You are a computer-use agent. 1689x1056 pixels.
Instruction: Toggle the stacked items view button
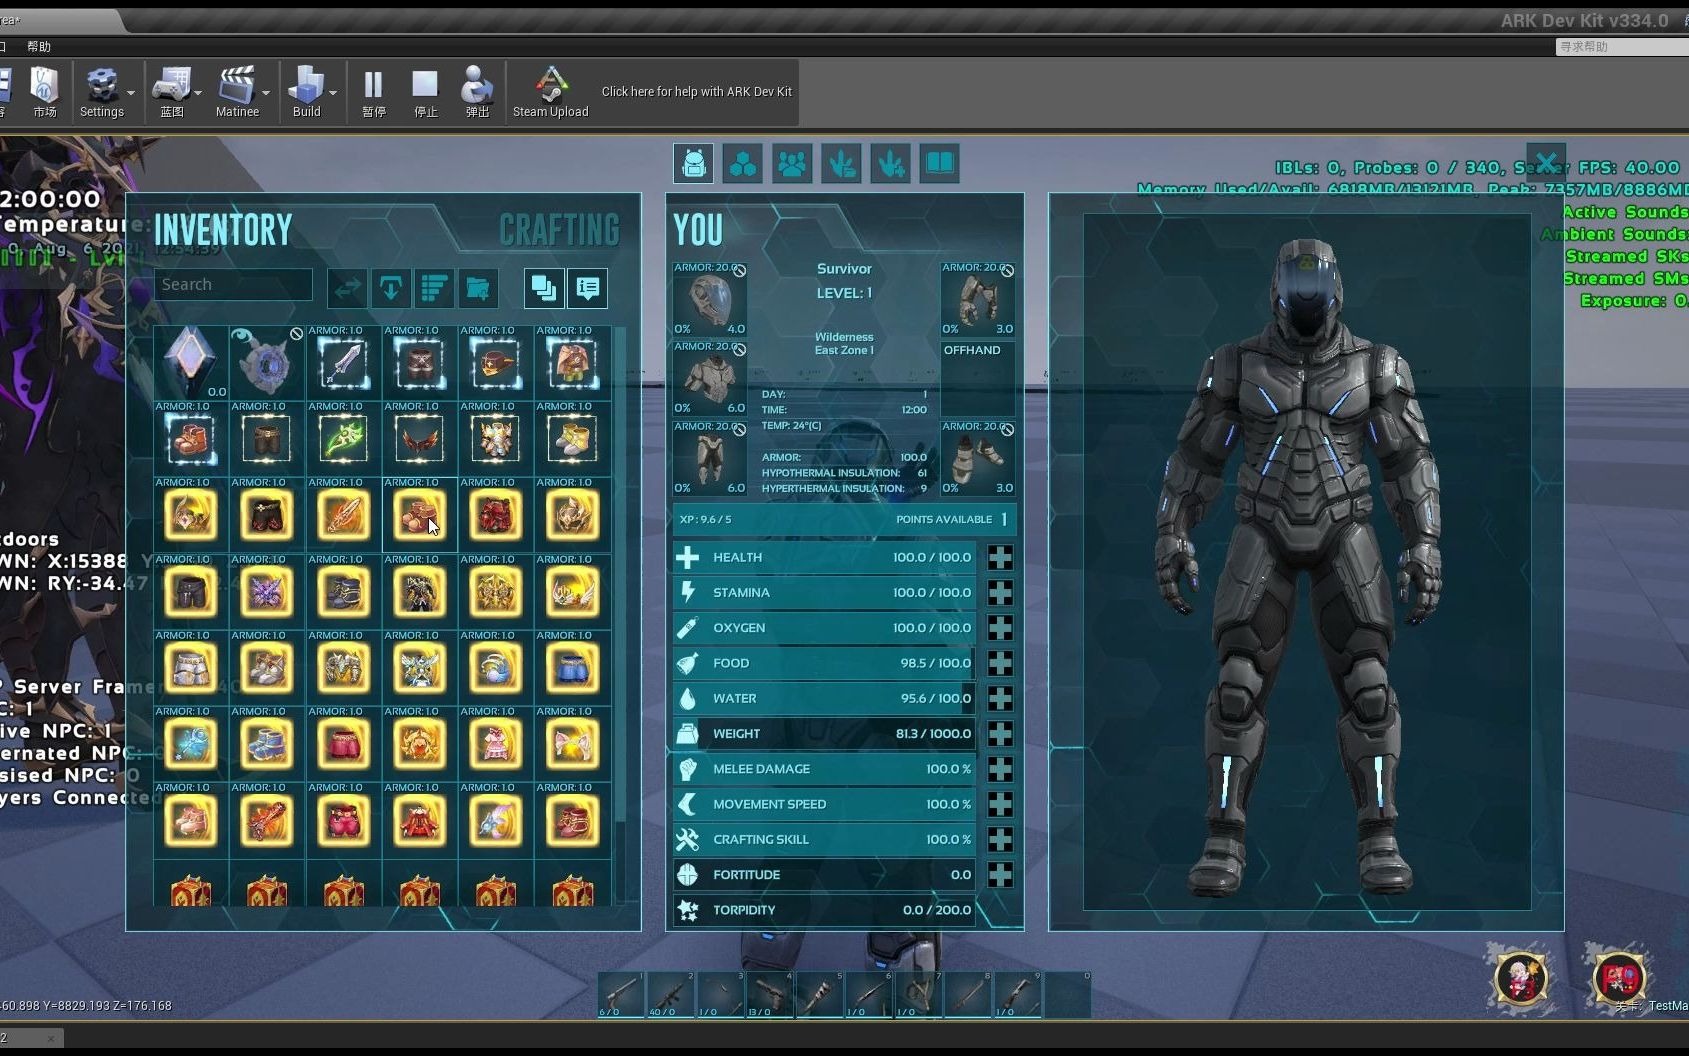[544, 288]
